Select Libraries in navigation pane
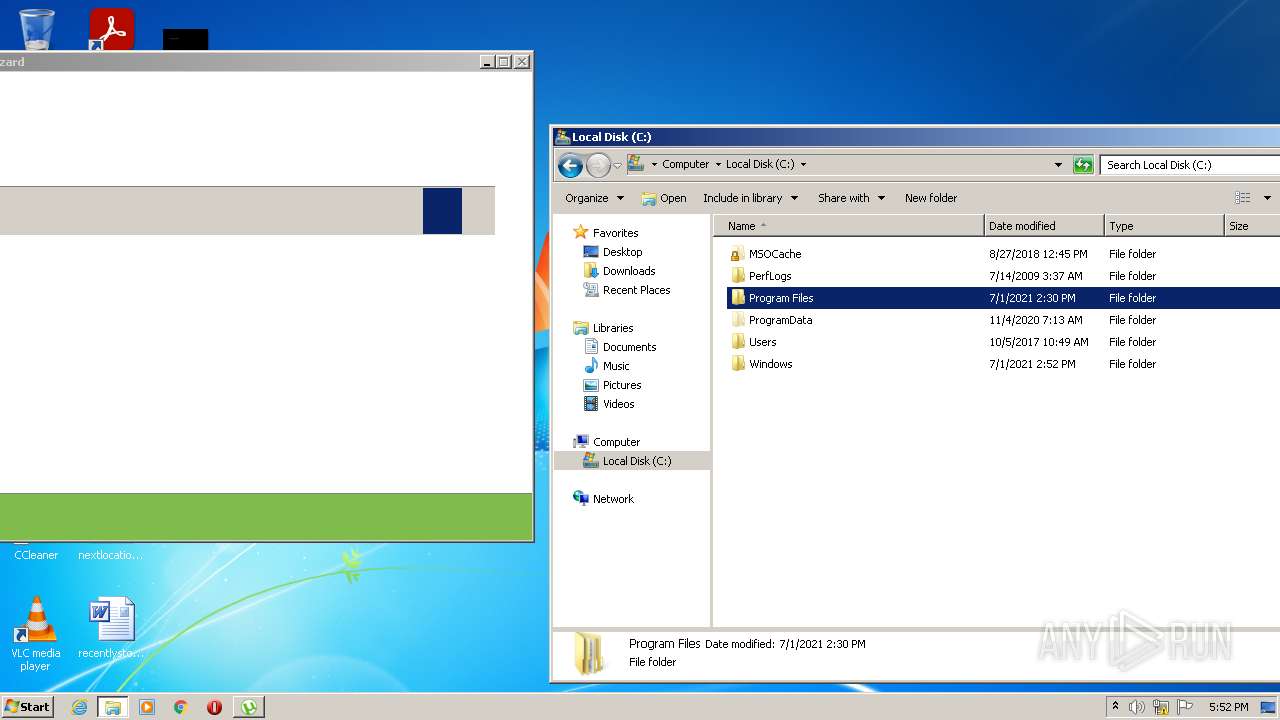1280x720 pixels. 612,328
